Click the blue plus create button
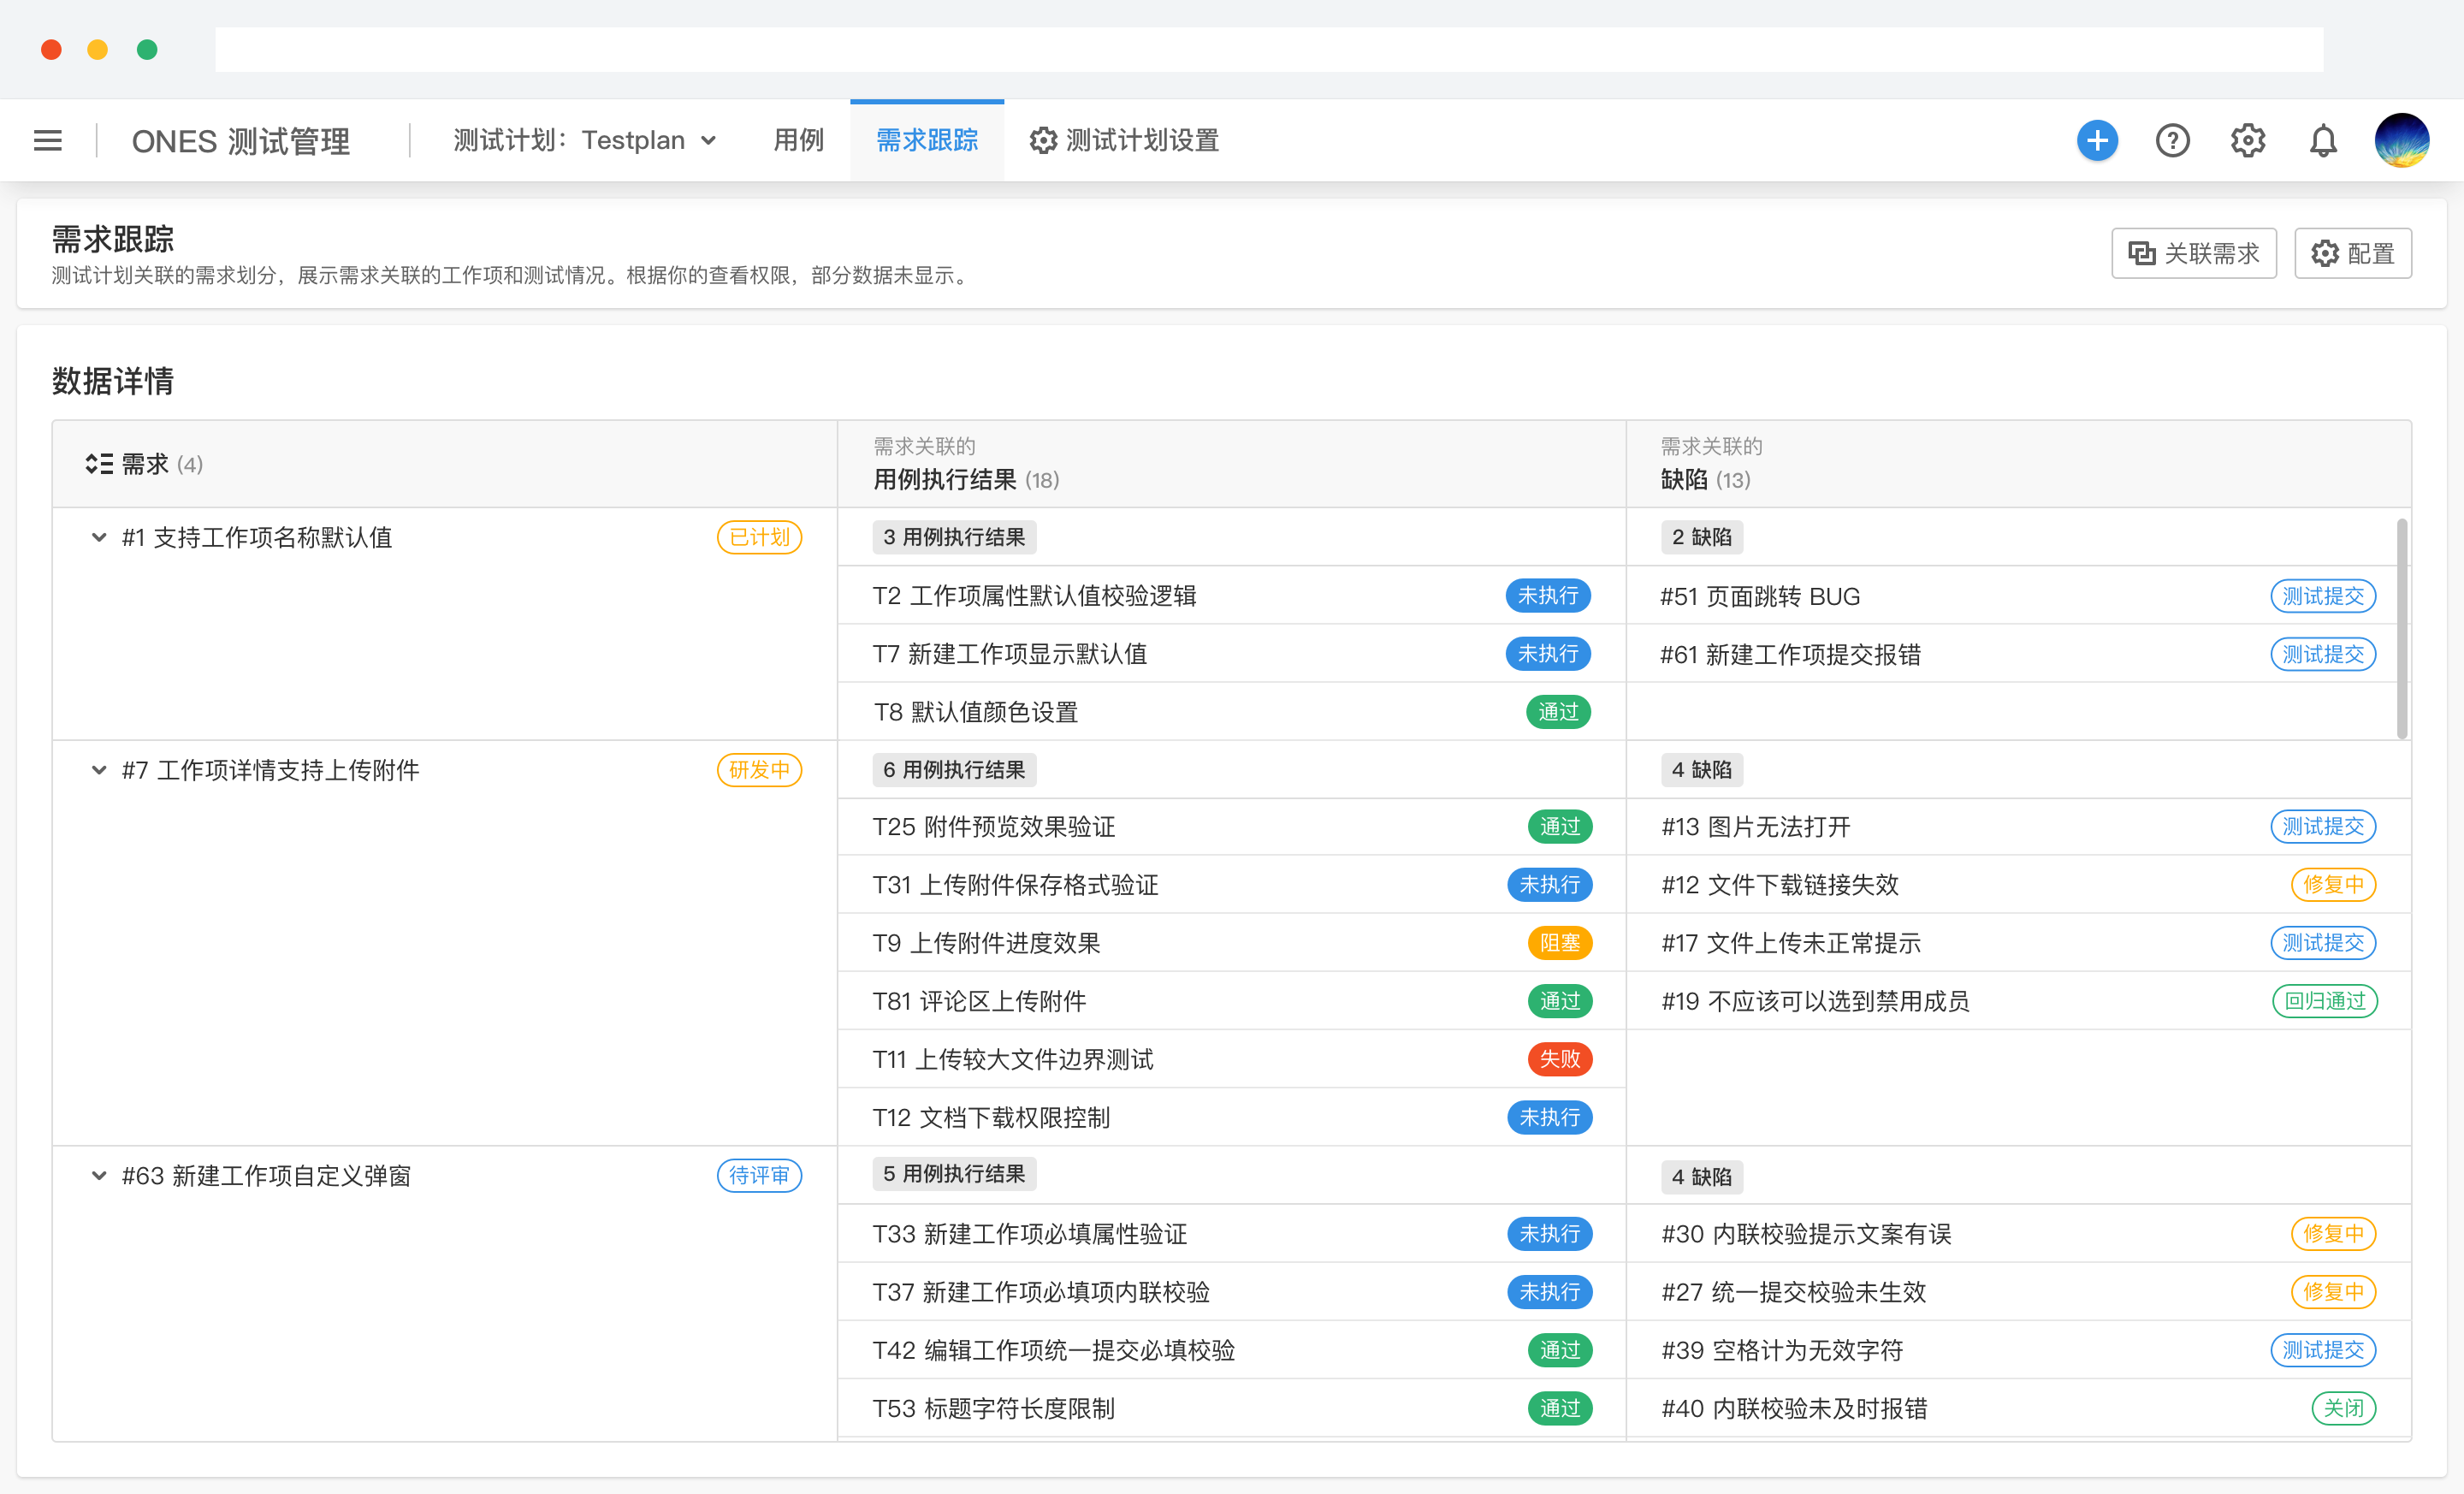 [x=2096, y=141]
